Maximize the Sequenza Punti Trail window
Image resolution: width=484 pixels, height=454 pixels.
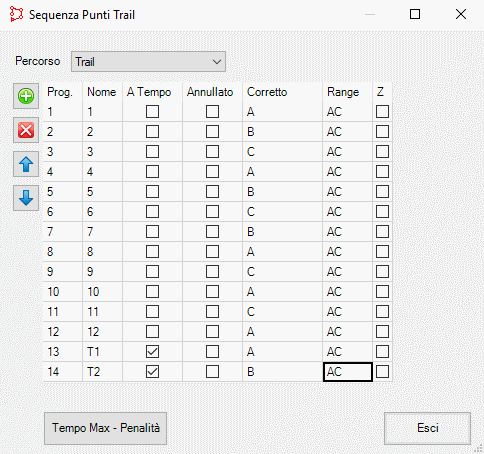click(x=415, y=14)
